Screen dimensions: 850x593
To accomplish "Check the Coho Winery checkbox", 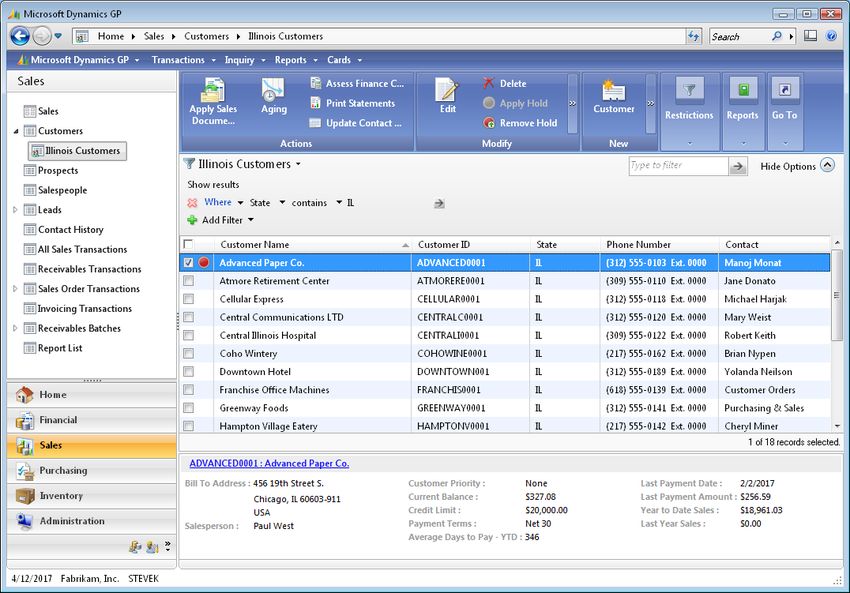I will click(188, 353).
